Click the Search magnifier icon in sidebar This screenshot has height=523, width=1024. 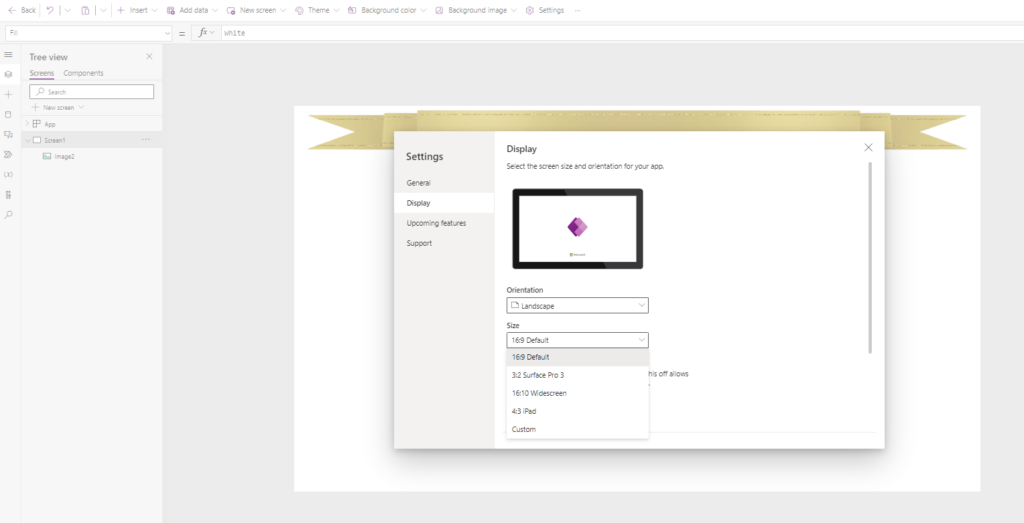(8, 215)
